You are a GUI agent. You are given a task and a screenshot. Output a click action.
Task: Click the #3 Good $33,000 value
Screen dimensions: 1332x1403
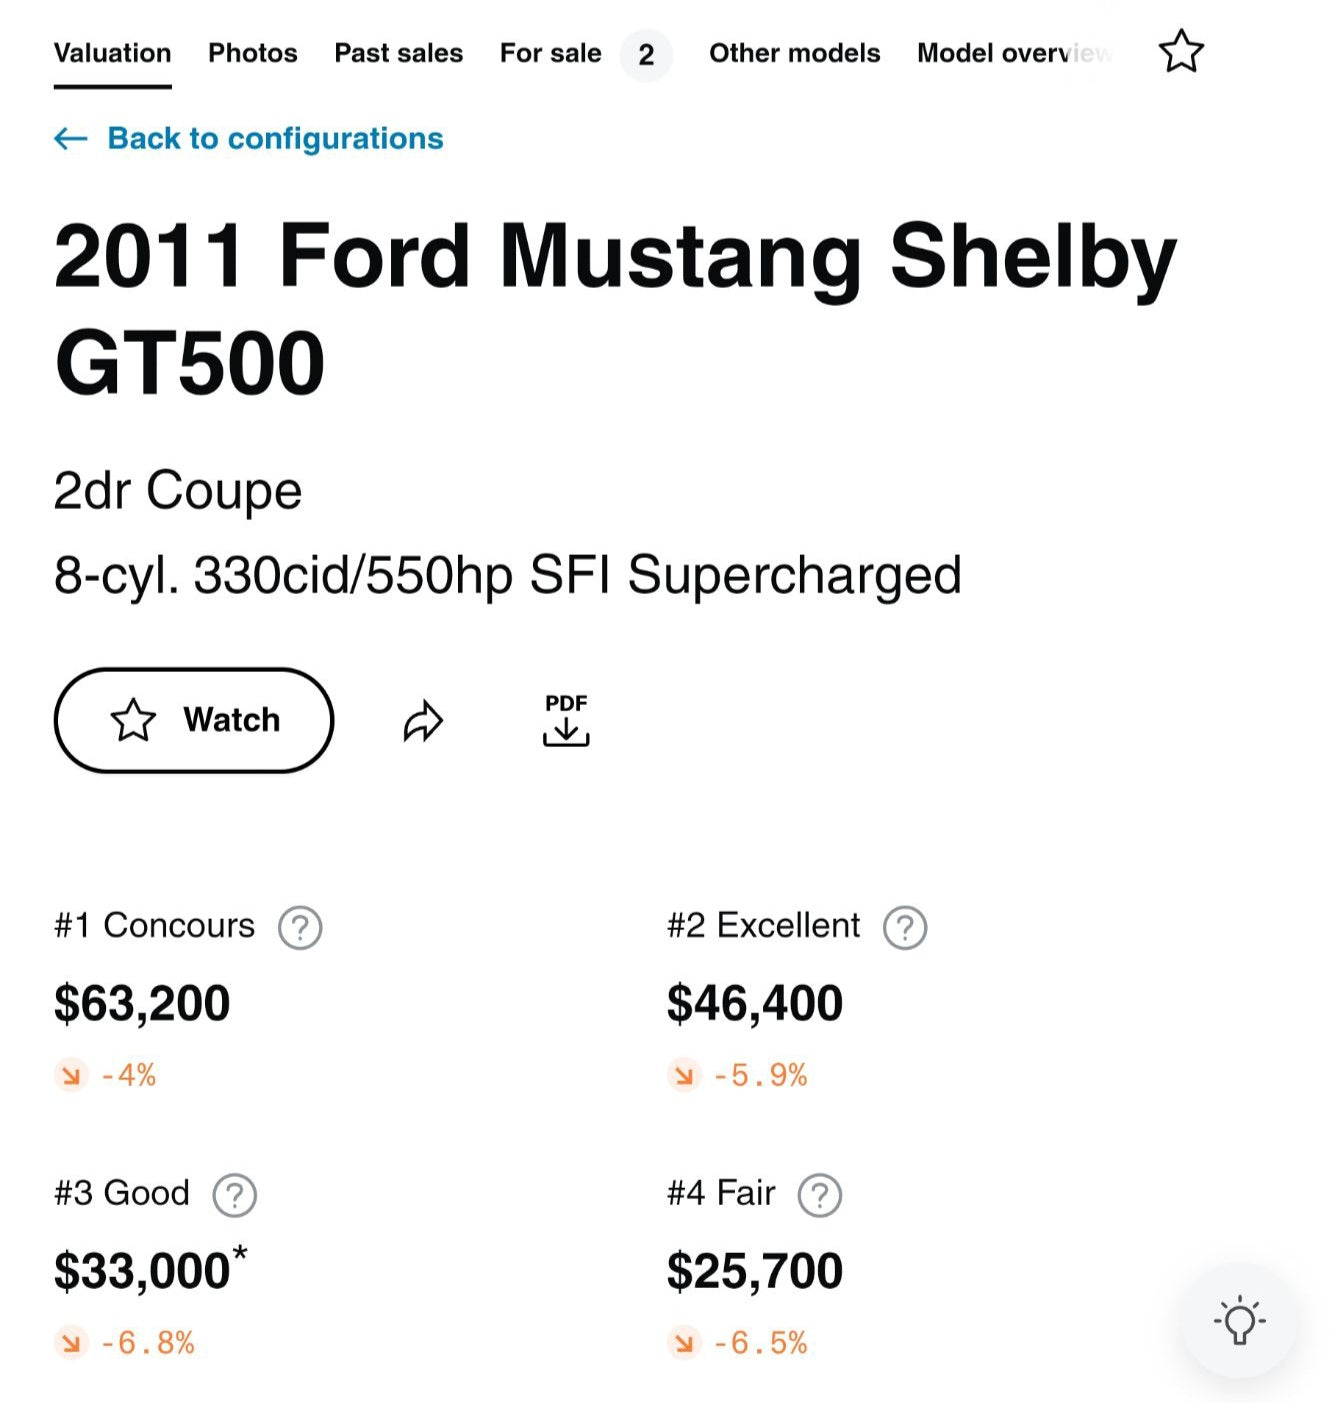coord(142,1271)
